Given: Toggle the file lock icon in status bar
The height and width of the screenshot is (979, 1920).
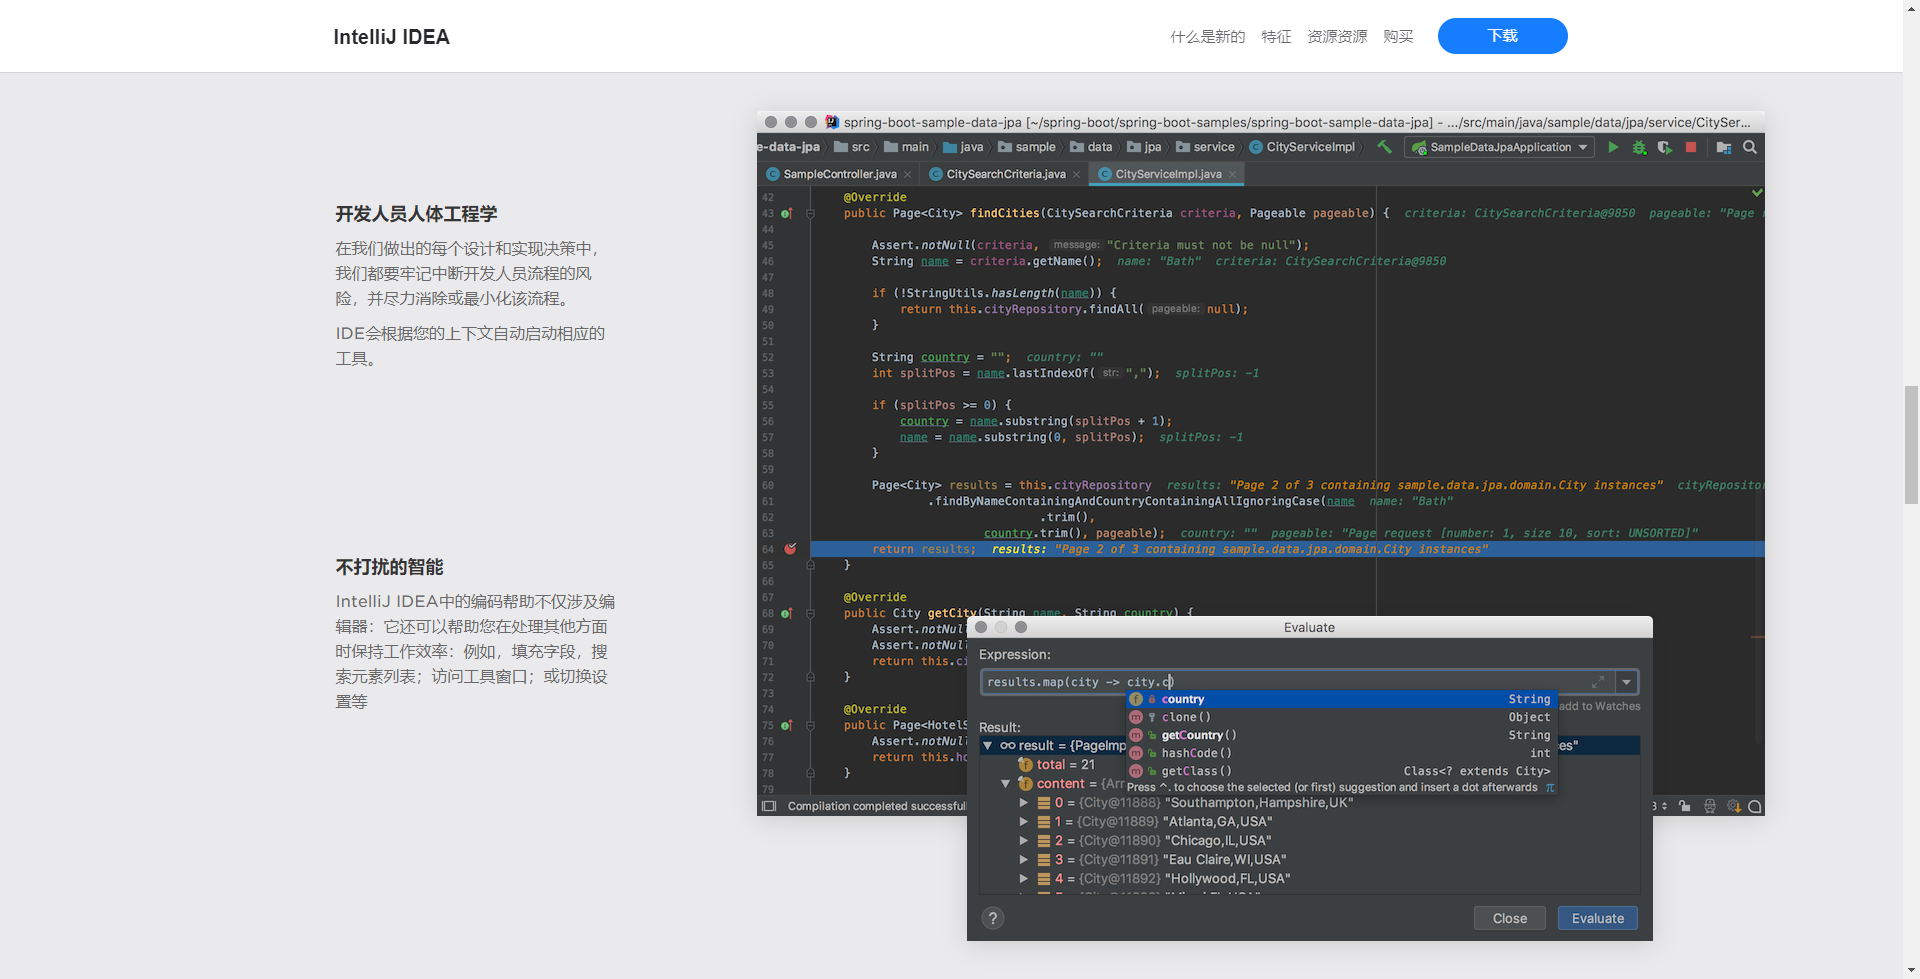Looking at the screenshot, I should pos(1685,806).
